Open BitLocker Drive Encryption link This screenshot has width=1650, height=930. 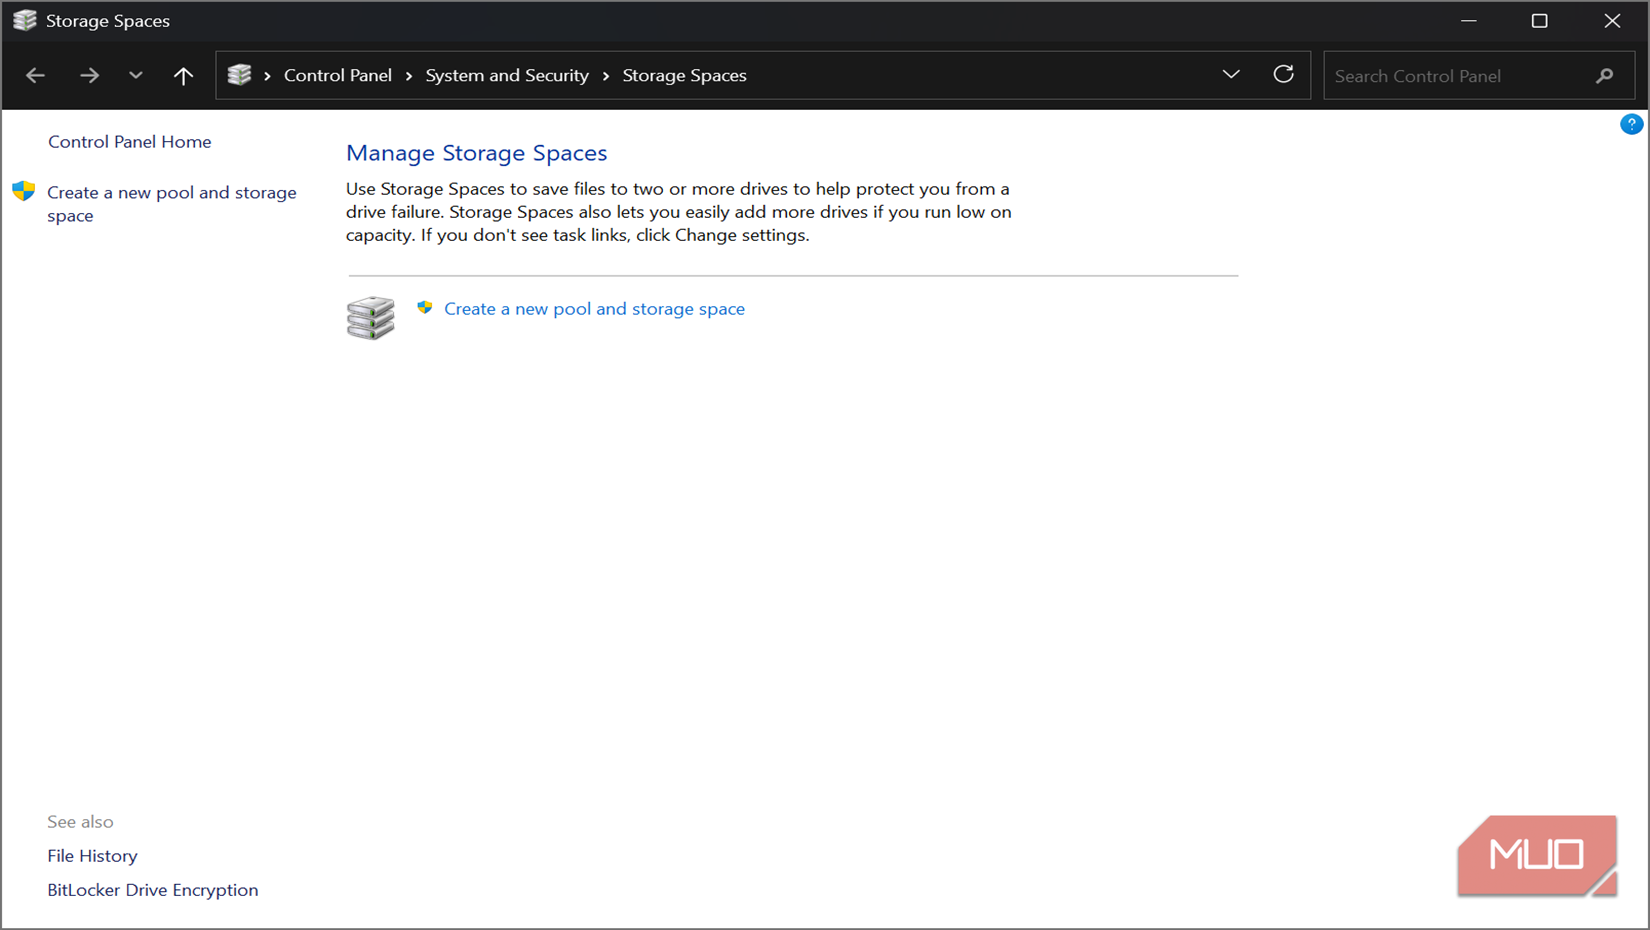pyautogui.click(x=153, y=890)
